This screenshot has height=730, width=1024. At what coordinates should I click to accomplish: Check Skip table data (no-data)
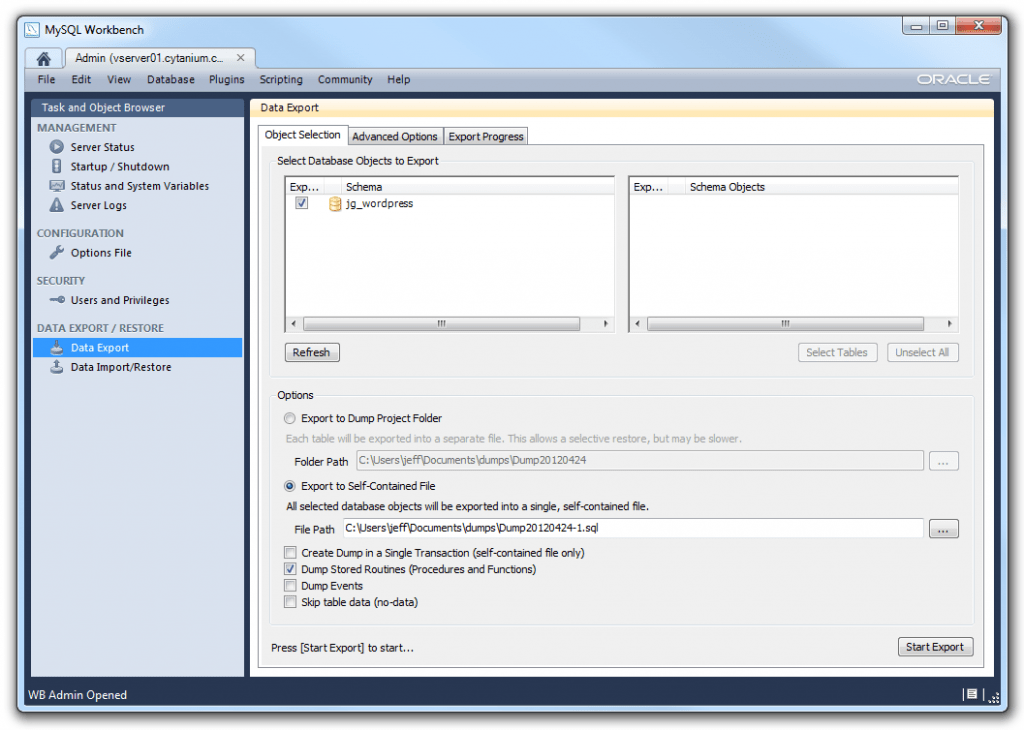tap(290, 601)
